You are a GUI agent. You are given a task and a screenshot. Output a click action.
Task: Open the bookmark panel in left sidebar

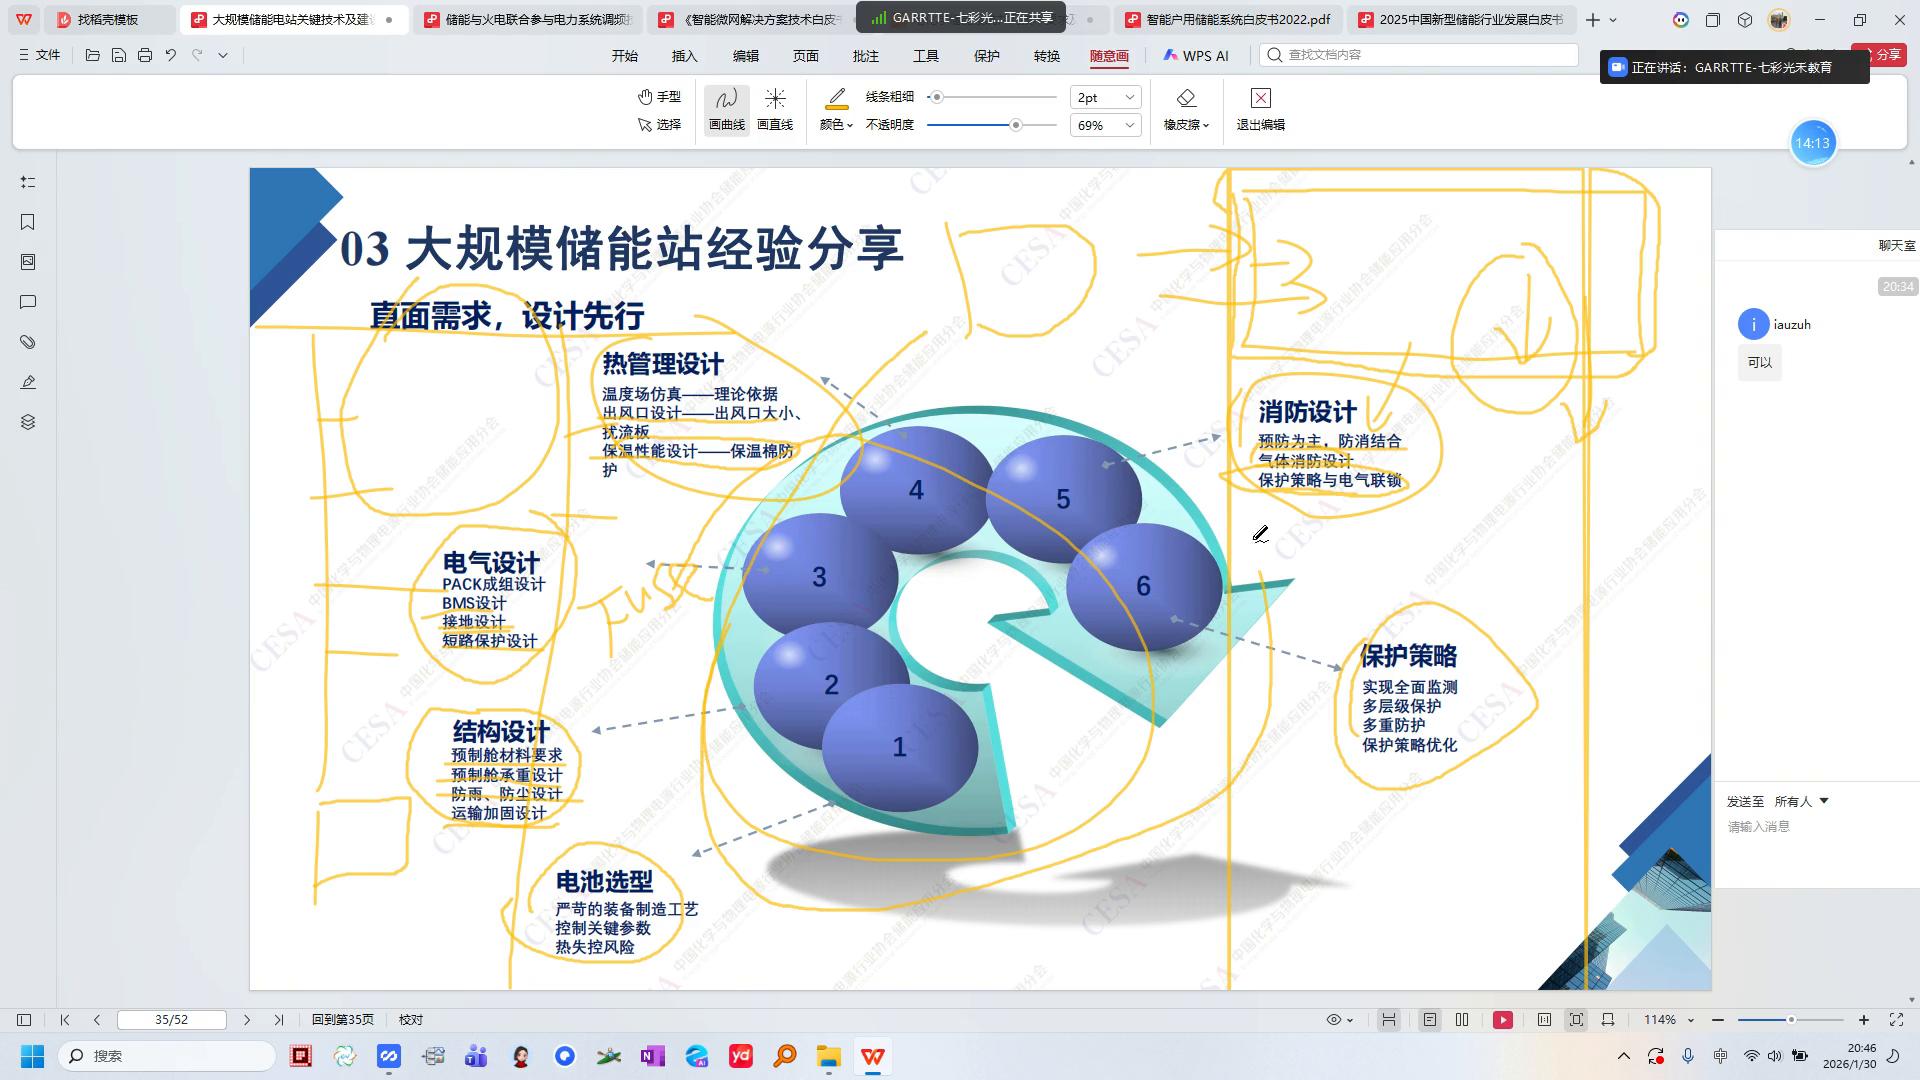28,222
